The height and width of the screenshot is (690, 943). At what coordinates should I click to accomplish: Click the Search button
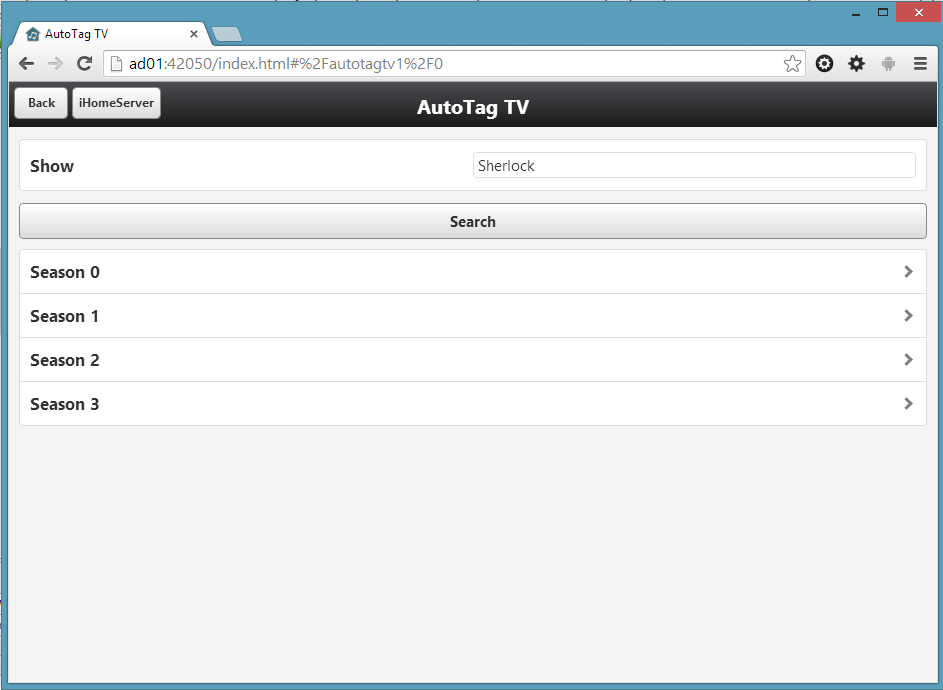(x=472, y=222)
